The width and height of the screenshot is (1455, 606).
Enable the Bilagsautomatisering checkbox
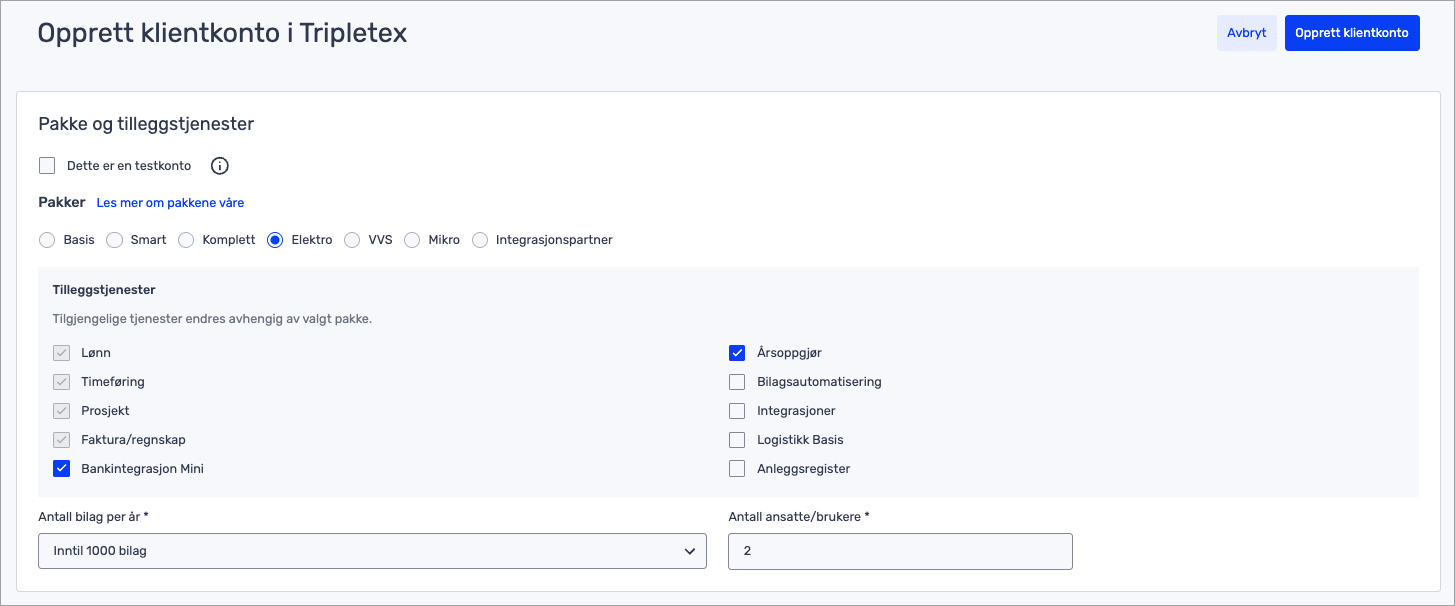[737, 382]
